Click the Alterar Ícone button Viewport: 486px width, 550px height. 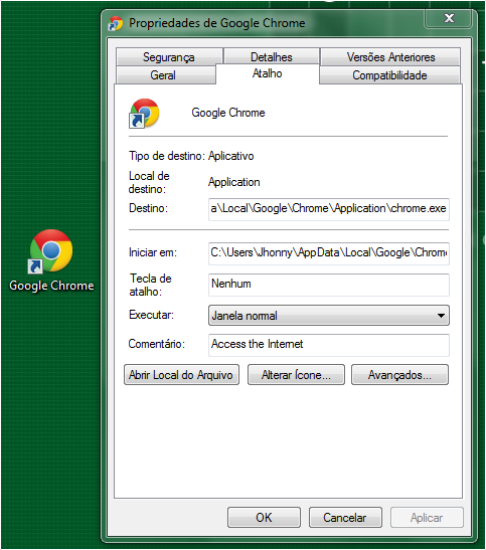point(296,375)
